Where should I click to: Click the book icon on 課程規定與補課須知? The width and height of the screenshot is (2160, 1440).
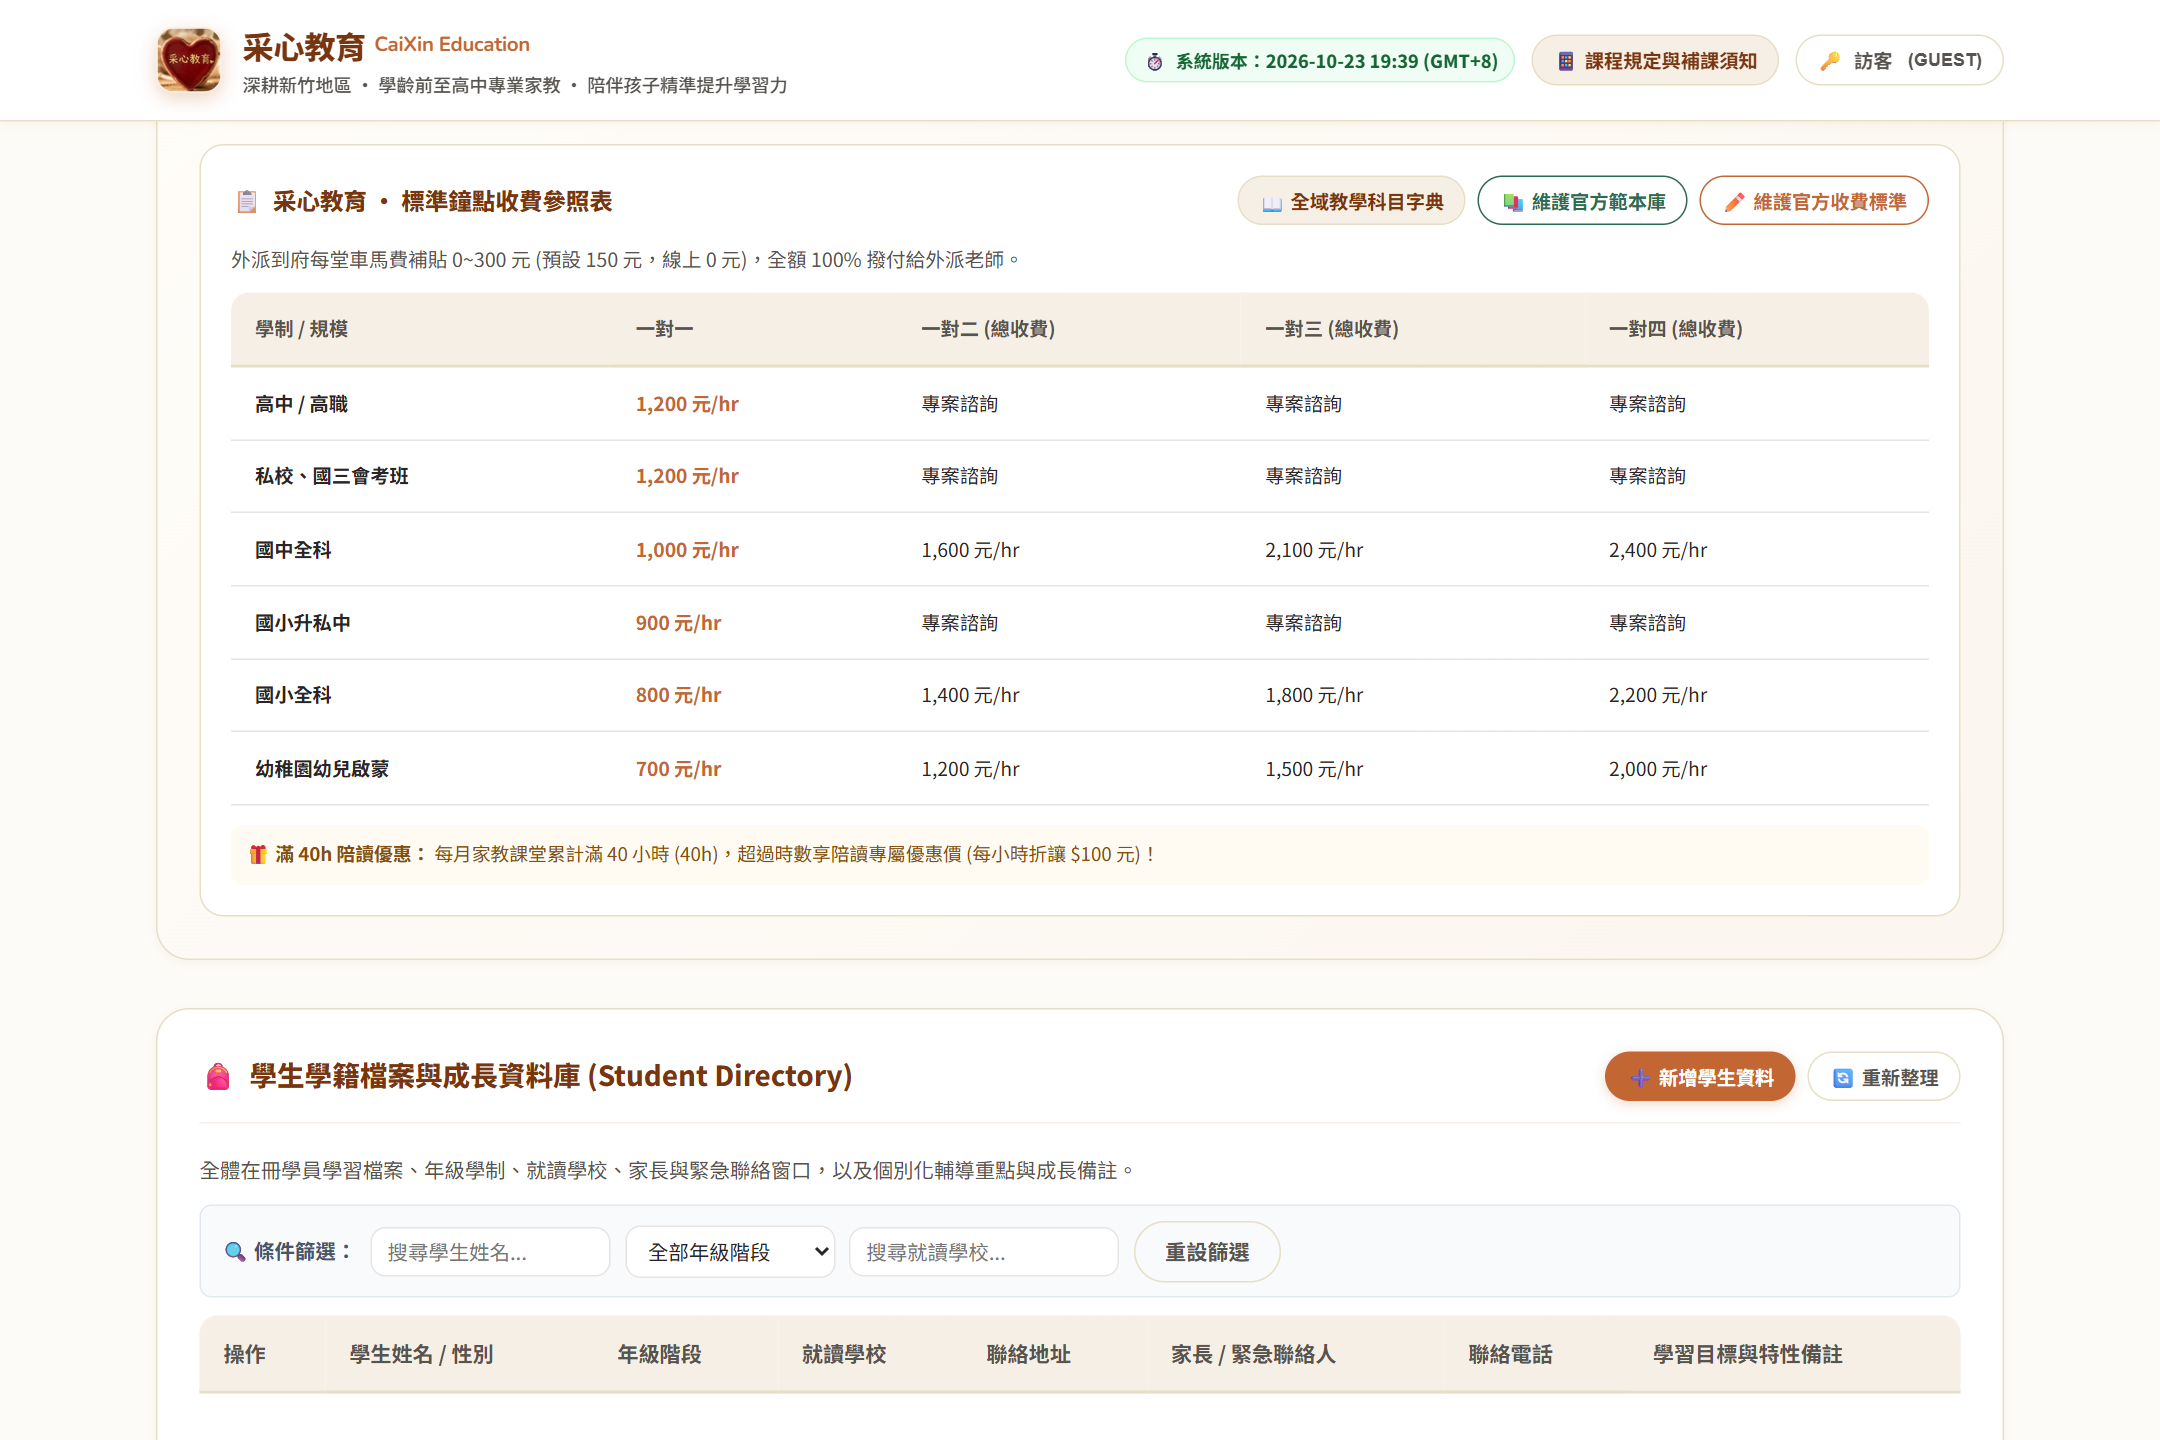1566,61
